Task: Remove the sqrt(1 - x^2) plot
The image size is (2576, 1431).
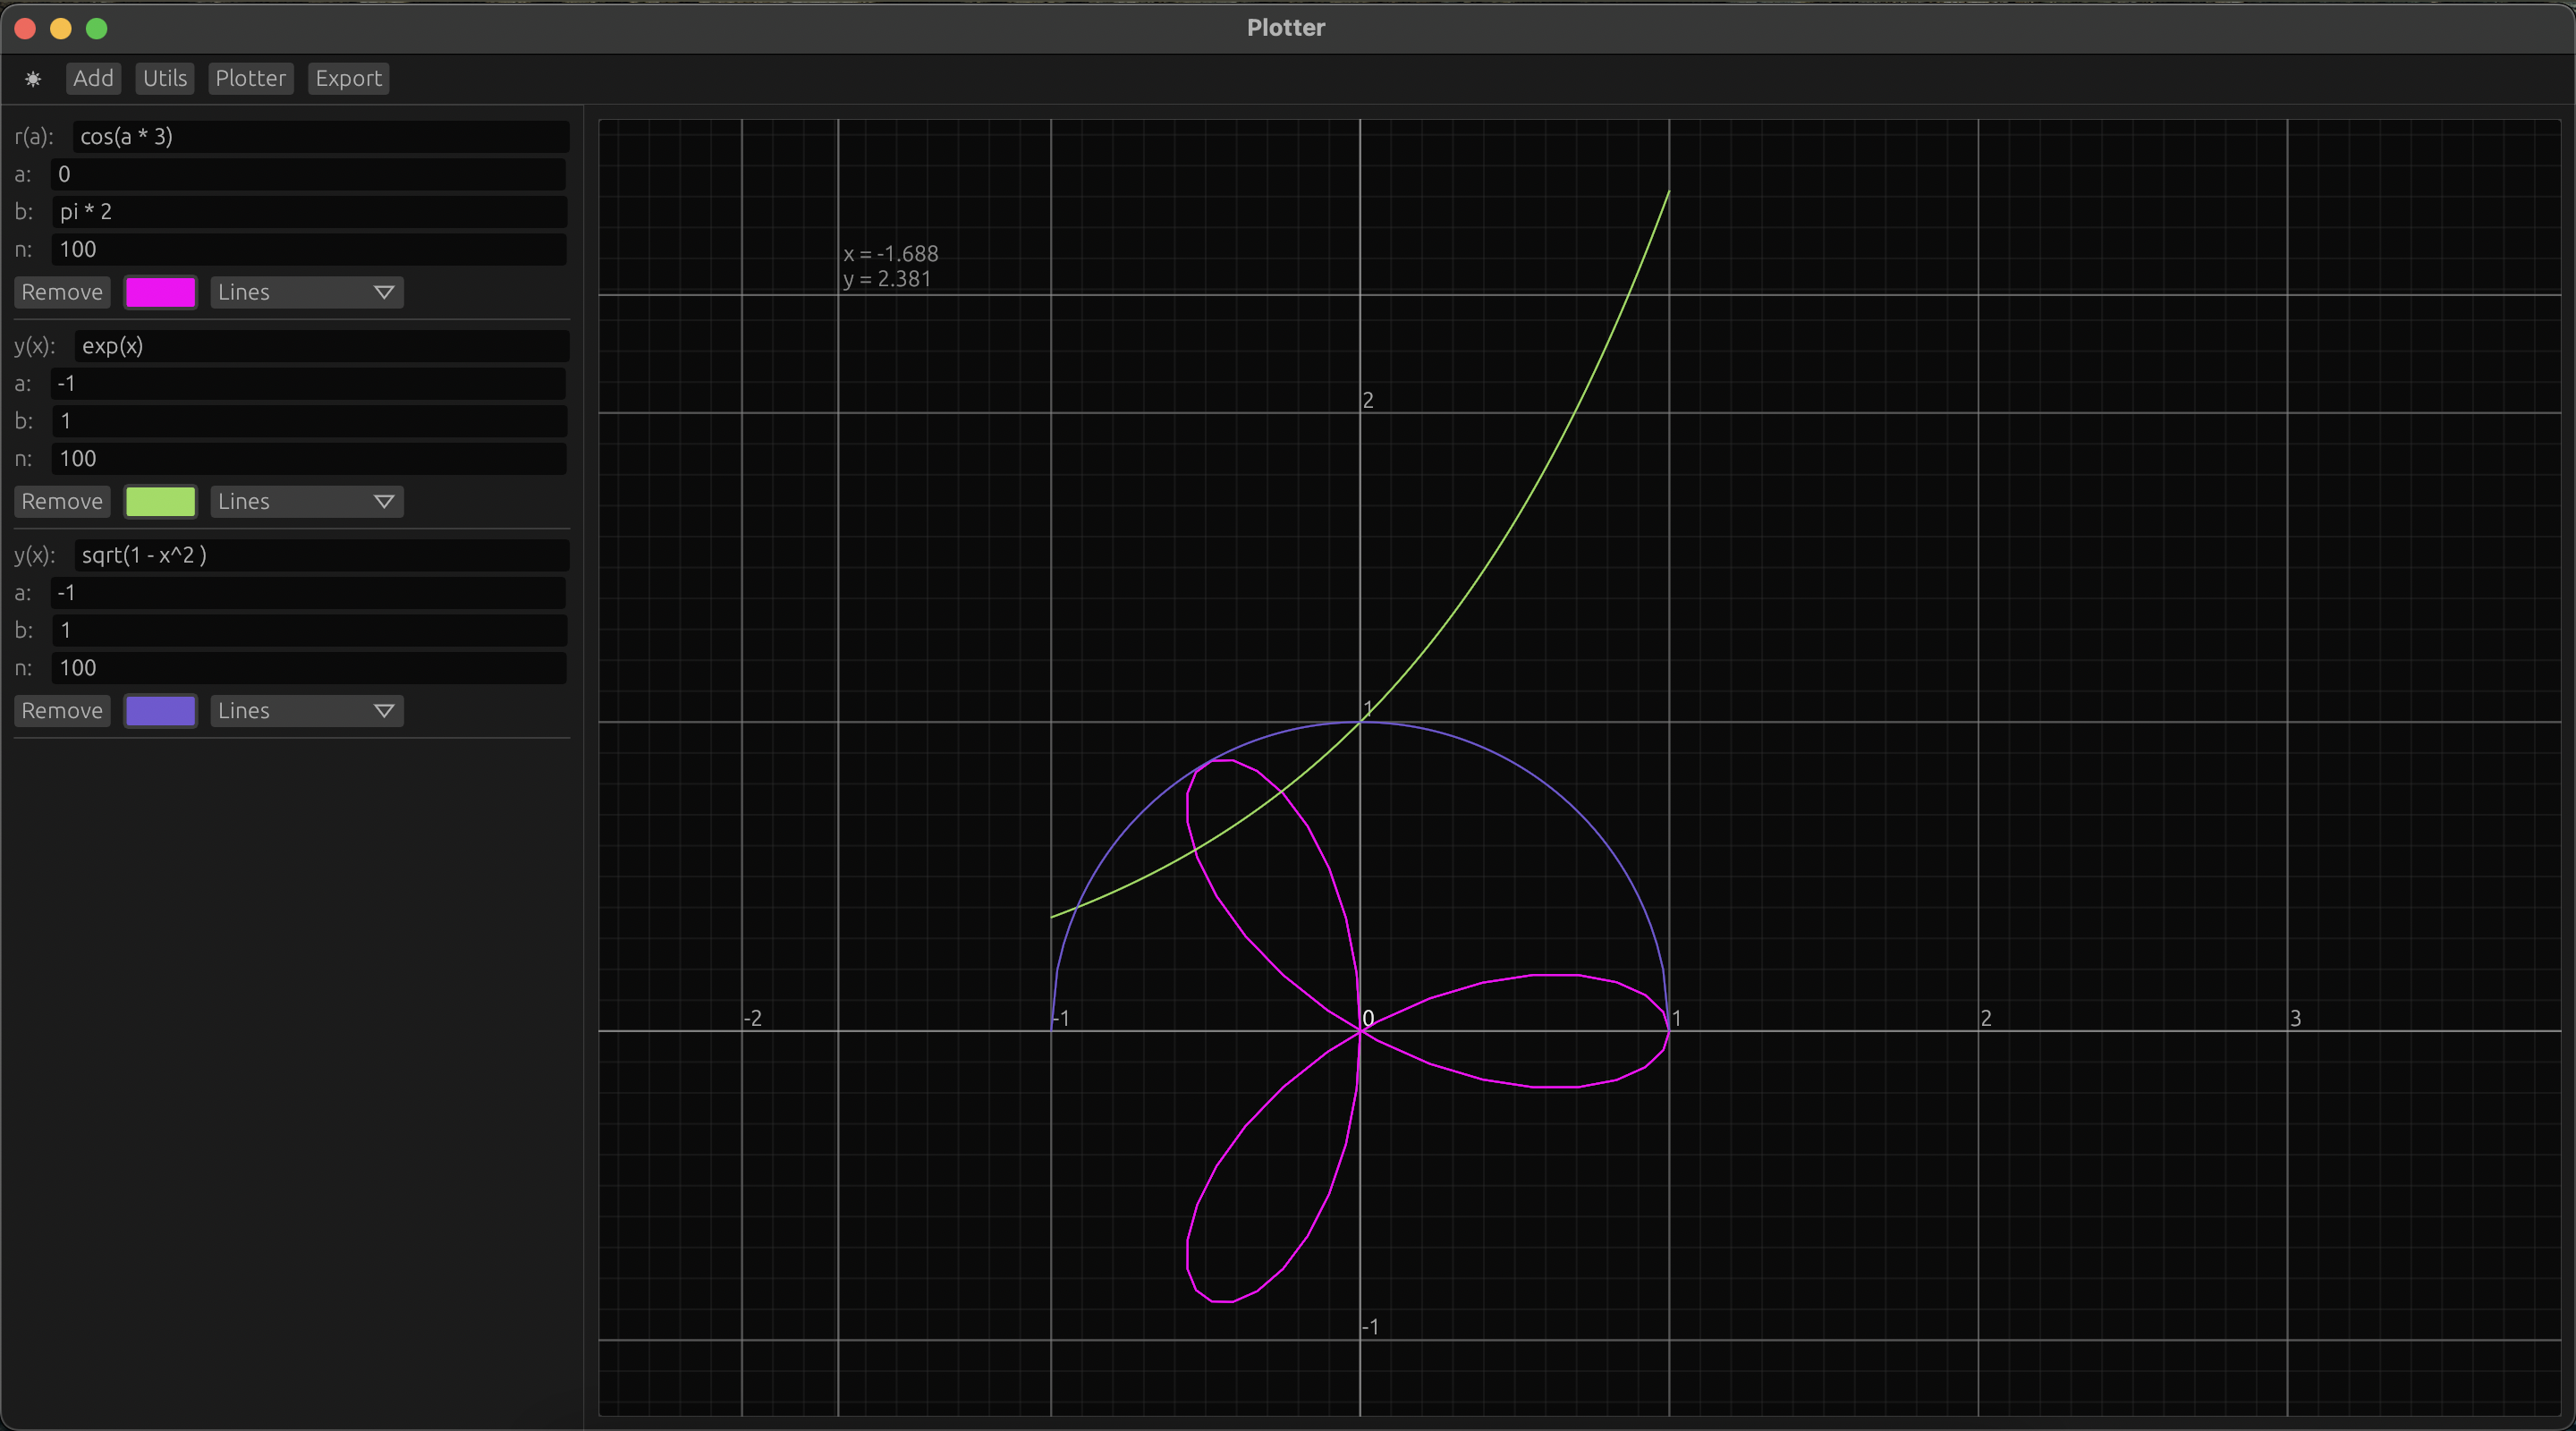Action: point(62,710)
